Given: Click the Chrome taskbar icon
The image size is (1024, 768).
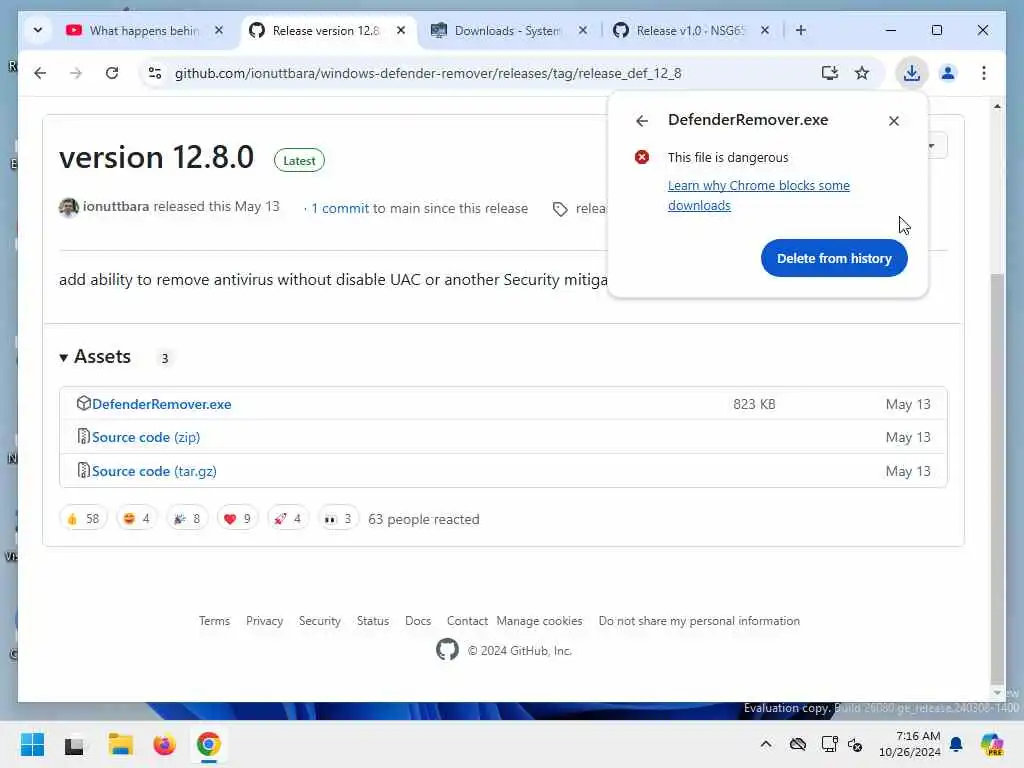Looking at the screenshot, I should pos(209,744).
